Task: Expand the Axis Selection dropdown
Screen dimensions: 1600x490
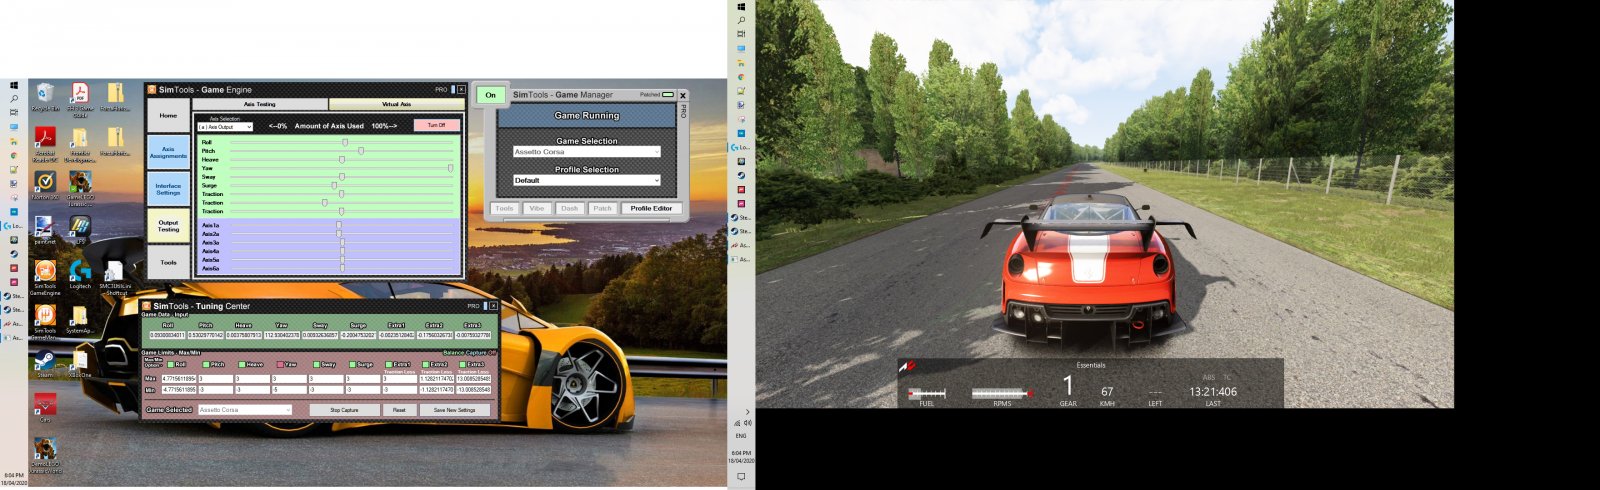Action: coord(225,127)
